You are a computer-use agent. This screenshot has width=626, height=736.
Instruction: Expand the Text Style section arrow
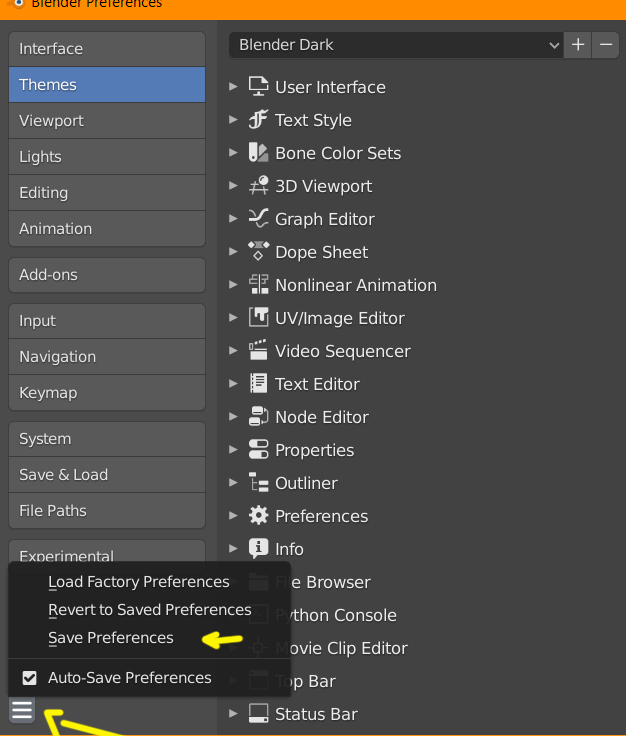pos(234,120)
